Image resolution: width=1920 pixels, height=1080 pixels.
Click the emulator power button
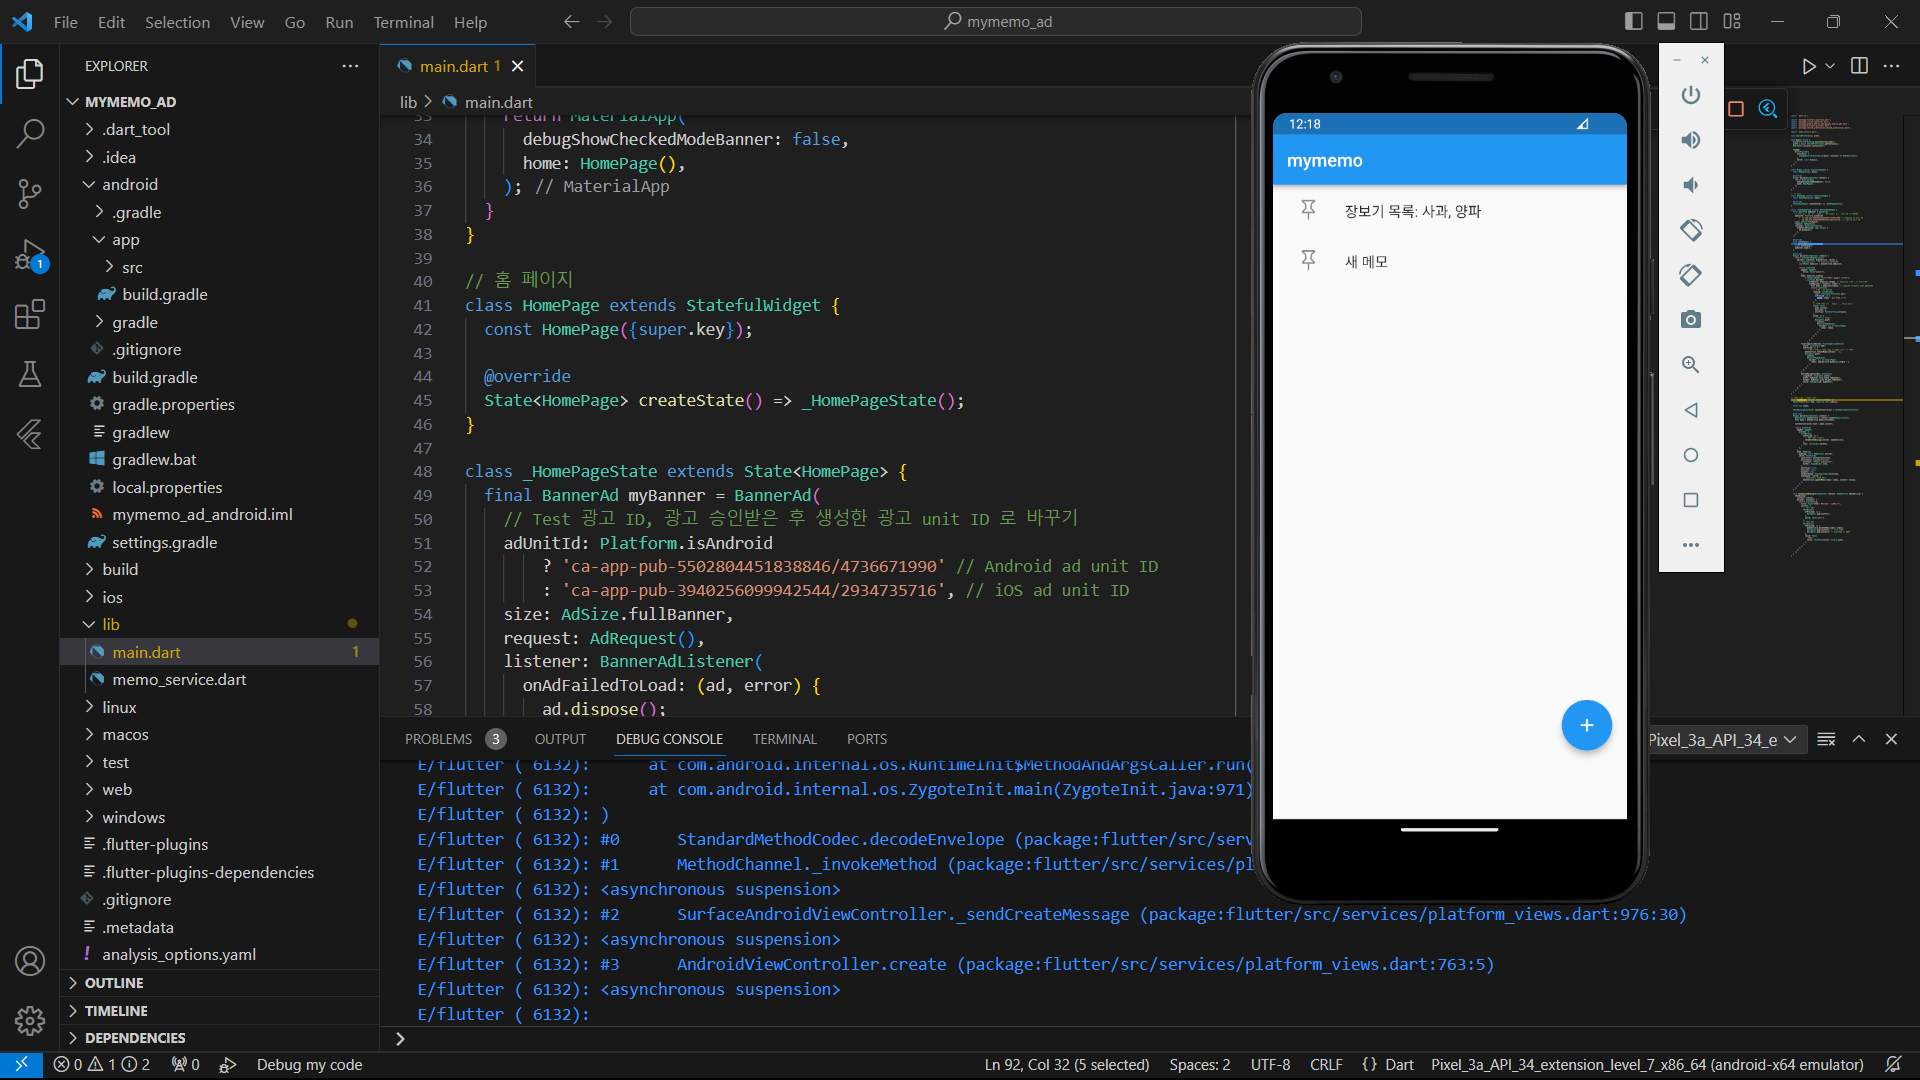[1691, 95]
